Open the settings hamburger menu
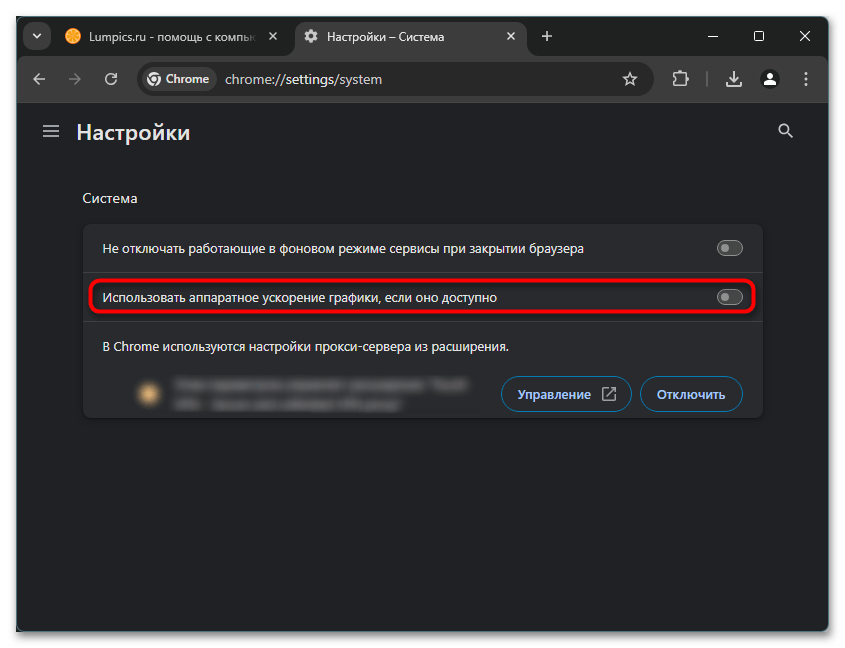This screenshot has width=845, height=648. pos(51,131)
